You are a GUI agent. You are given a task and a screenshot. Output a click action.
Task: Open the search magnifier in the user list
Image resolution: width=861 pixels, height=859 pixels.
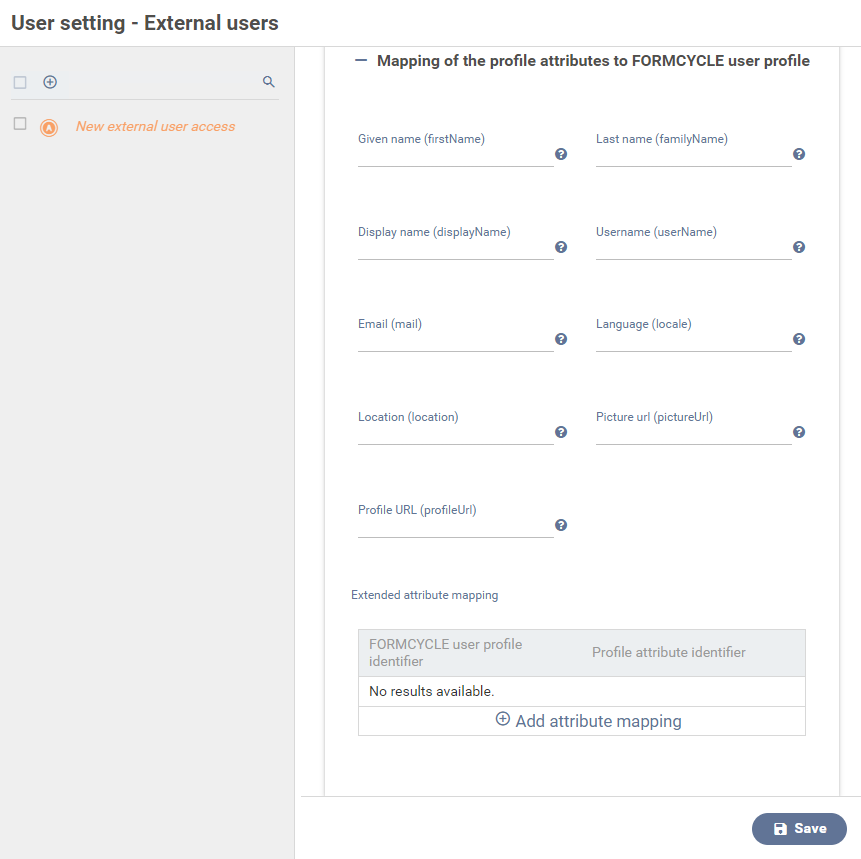click(269, 82)
